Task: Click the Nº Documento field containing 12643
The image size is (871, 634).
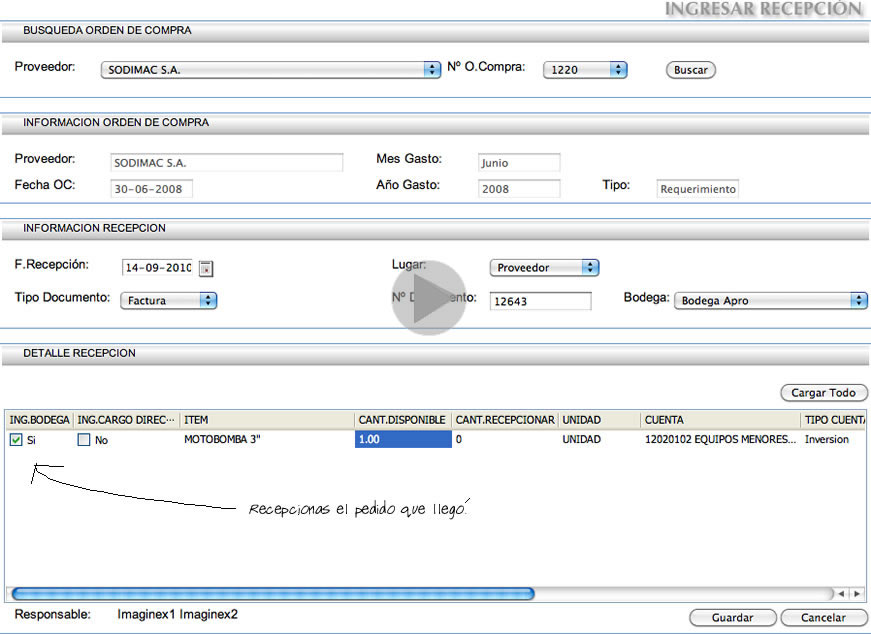Action: pyautogui.click(x=540, y=301)
